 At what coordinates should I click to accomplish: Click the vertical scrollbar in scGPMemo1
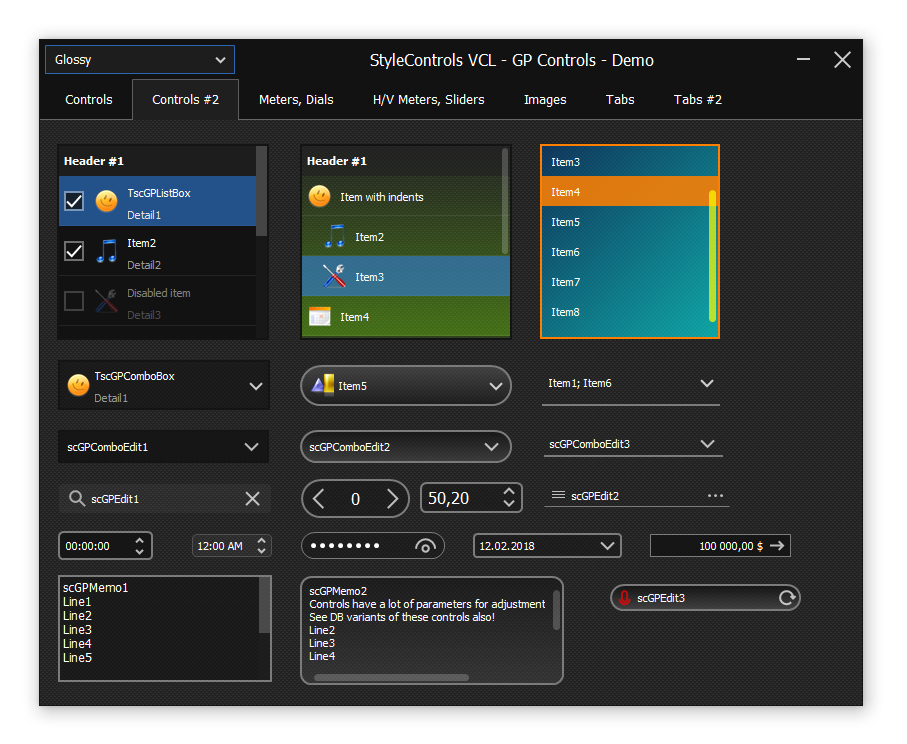[264, 605]
